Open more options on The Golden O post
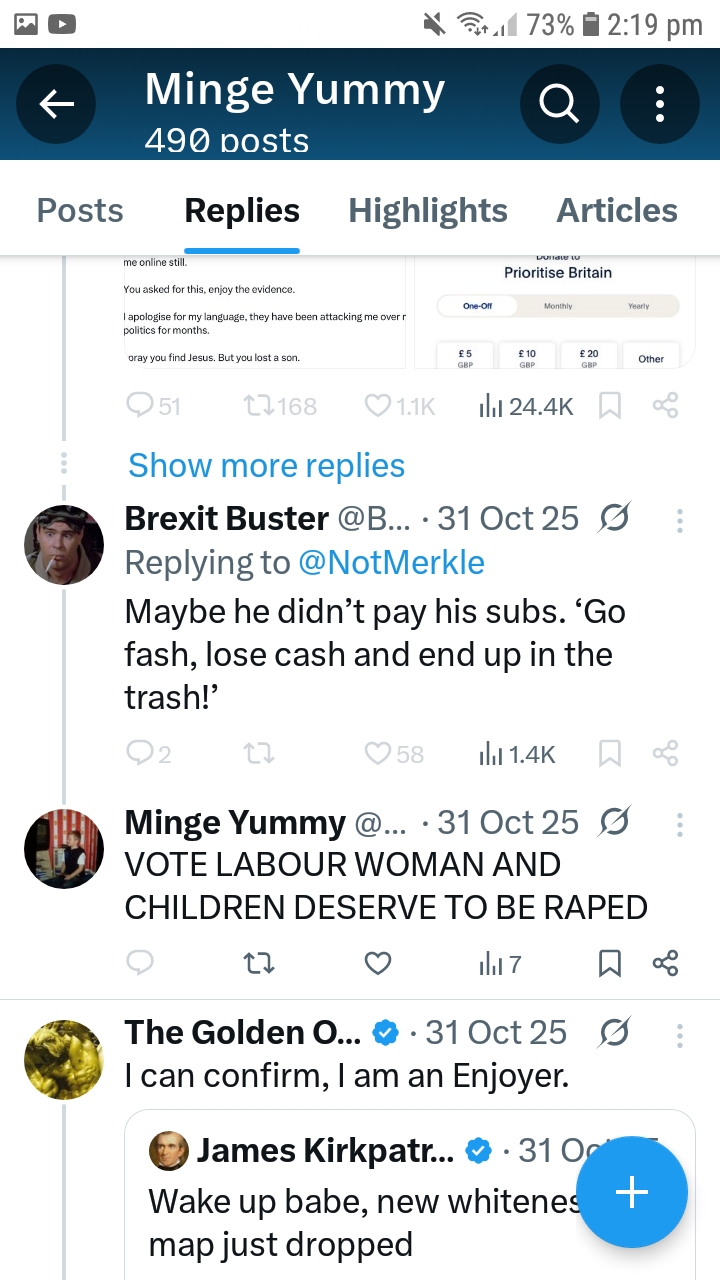The width and height of the screenshot is (720, 1280). pos(680,1034)
